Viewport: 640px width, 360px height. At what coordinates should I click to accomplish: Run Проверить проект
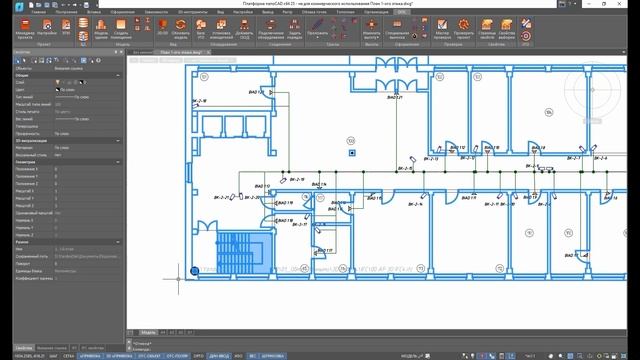pos(464,29)
